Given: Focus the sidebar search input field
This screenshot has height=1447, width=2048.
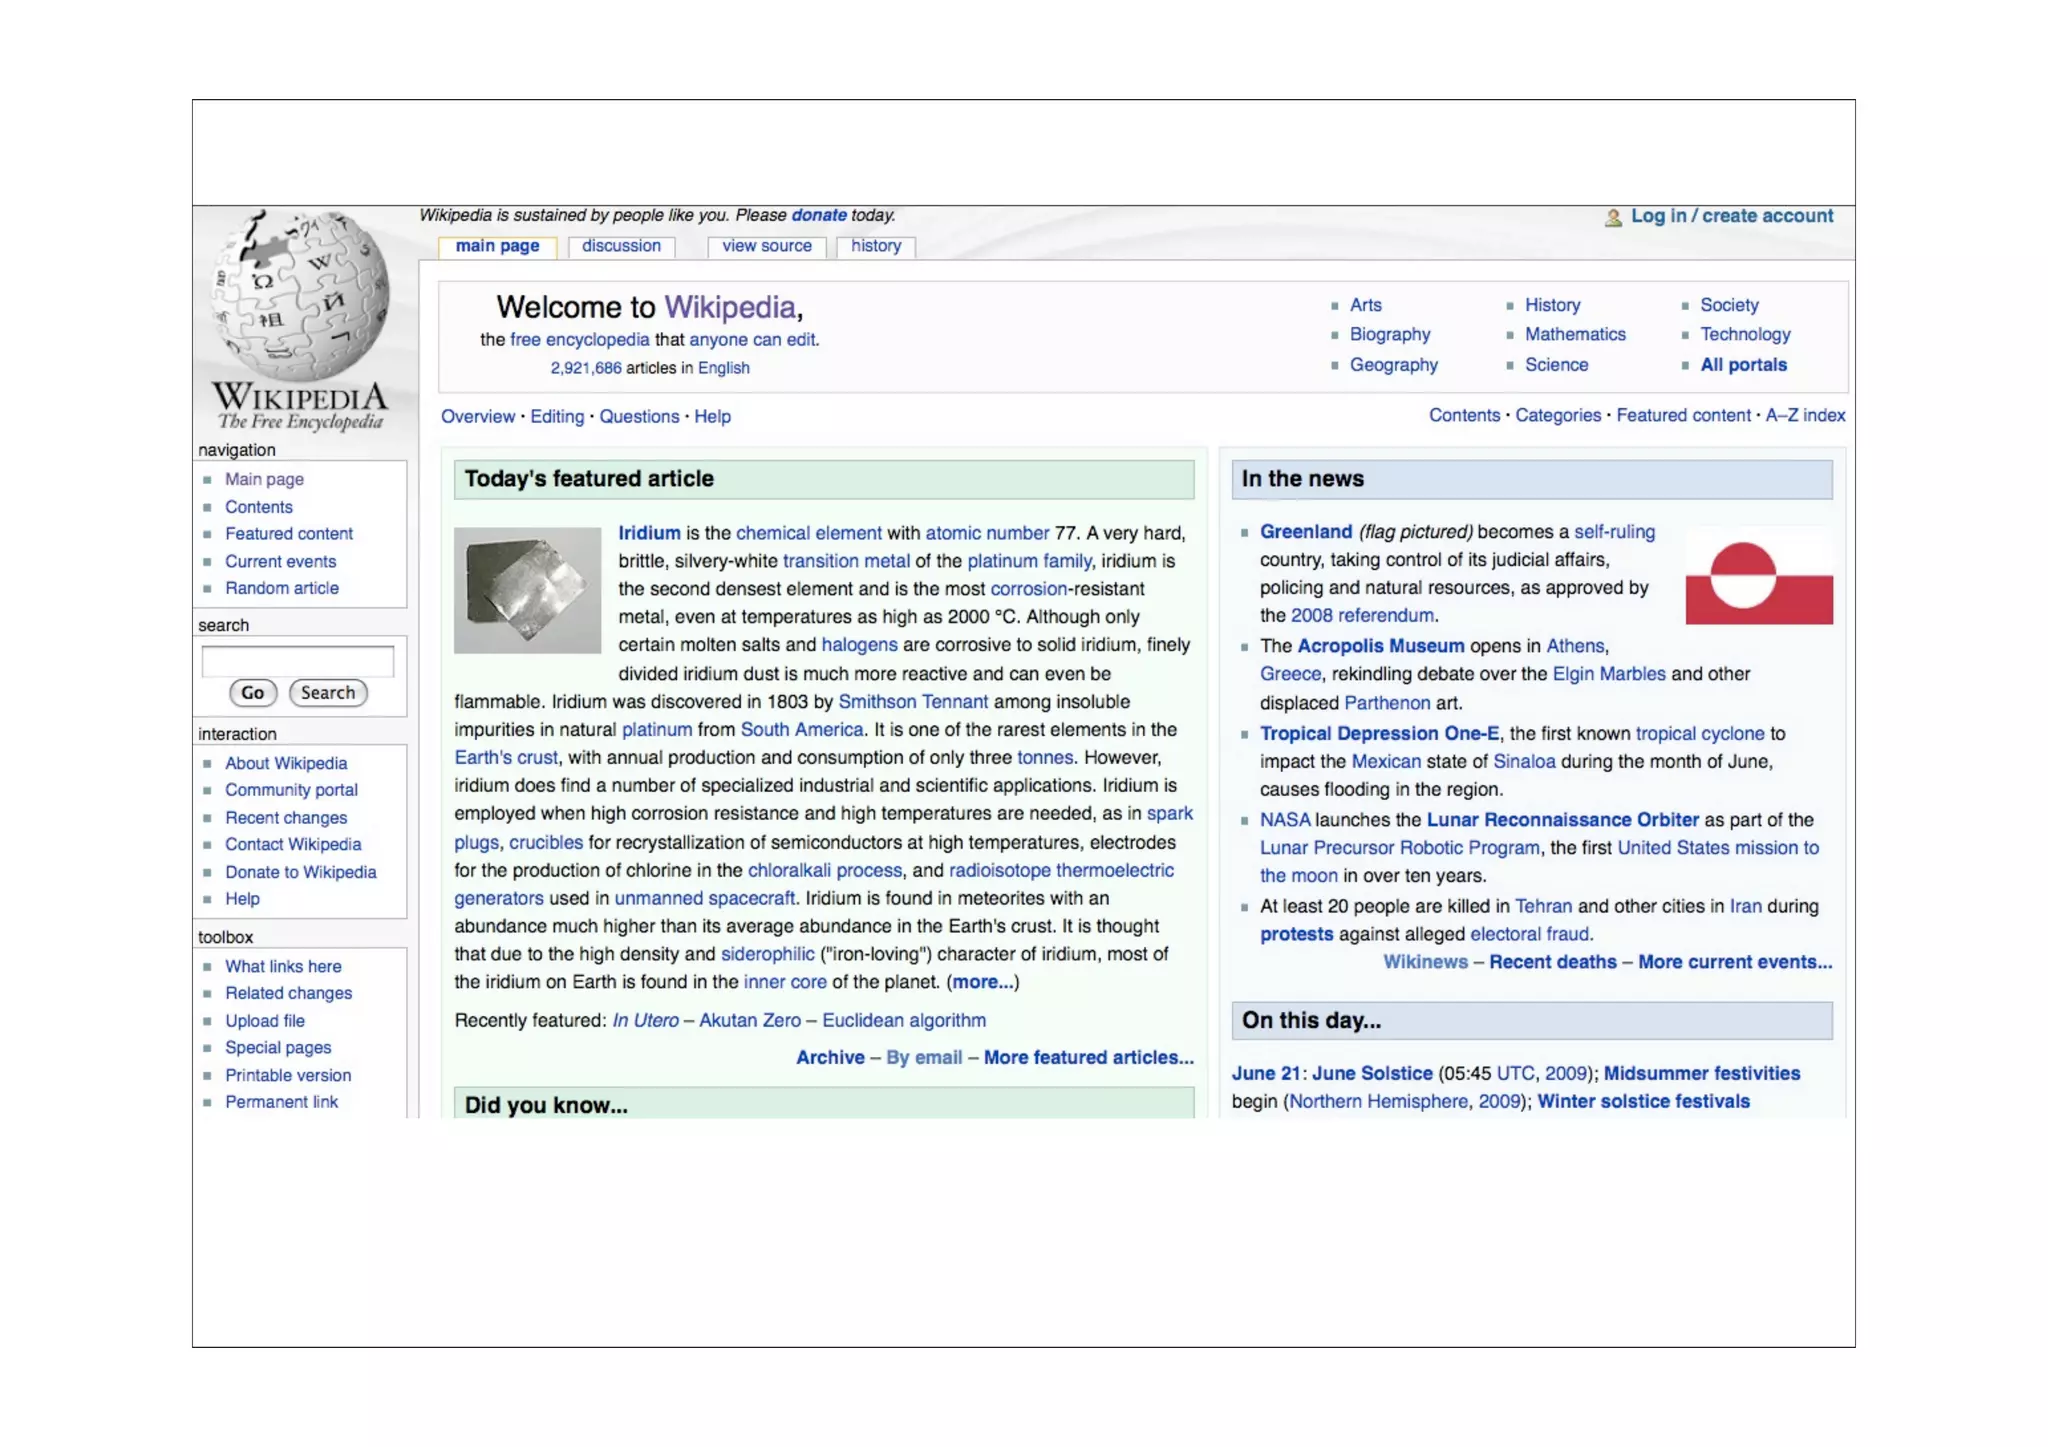Looking at the screenshot, I should pos(297,661).
